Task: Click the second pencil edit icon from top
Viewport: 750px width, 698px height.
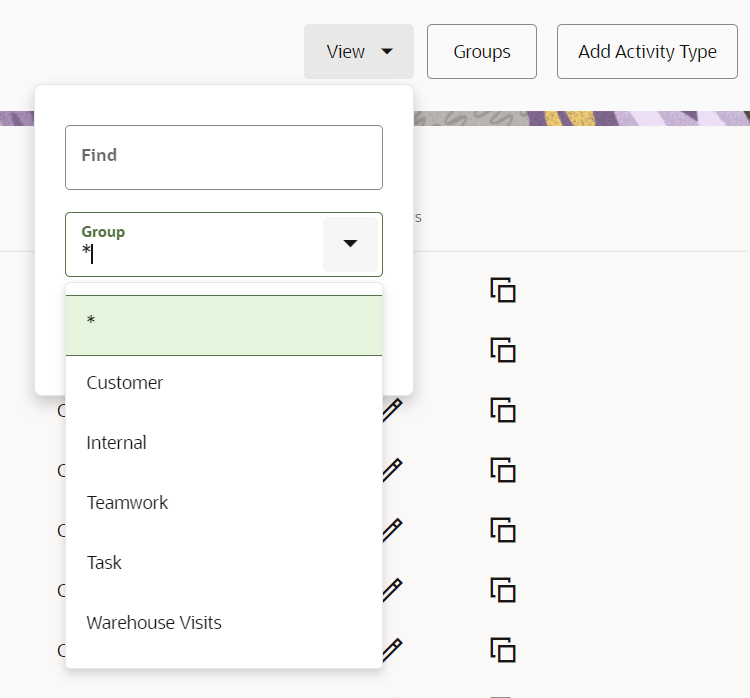Action: 392,469
